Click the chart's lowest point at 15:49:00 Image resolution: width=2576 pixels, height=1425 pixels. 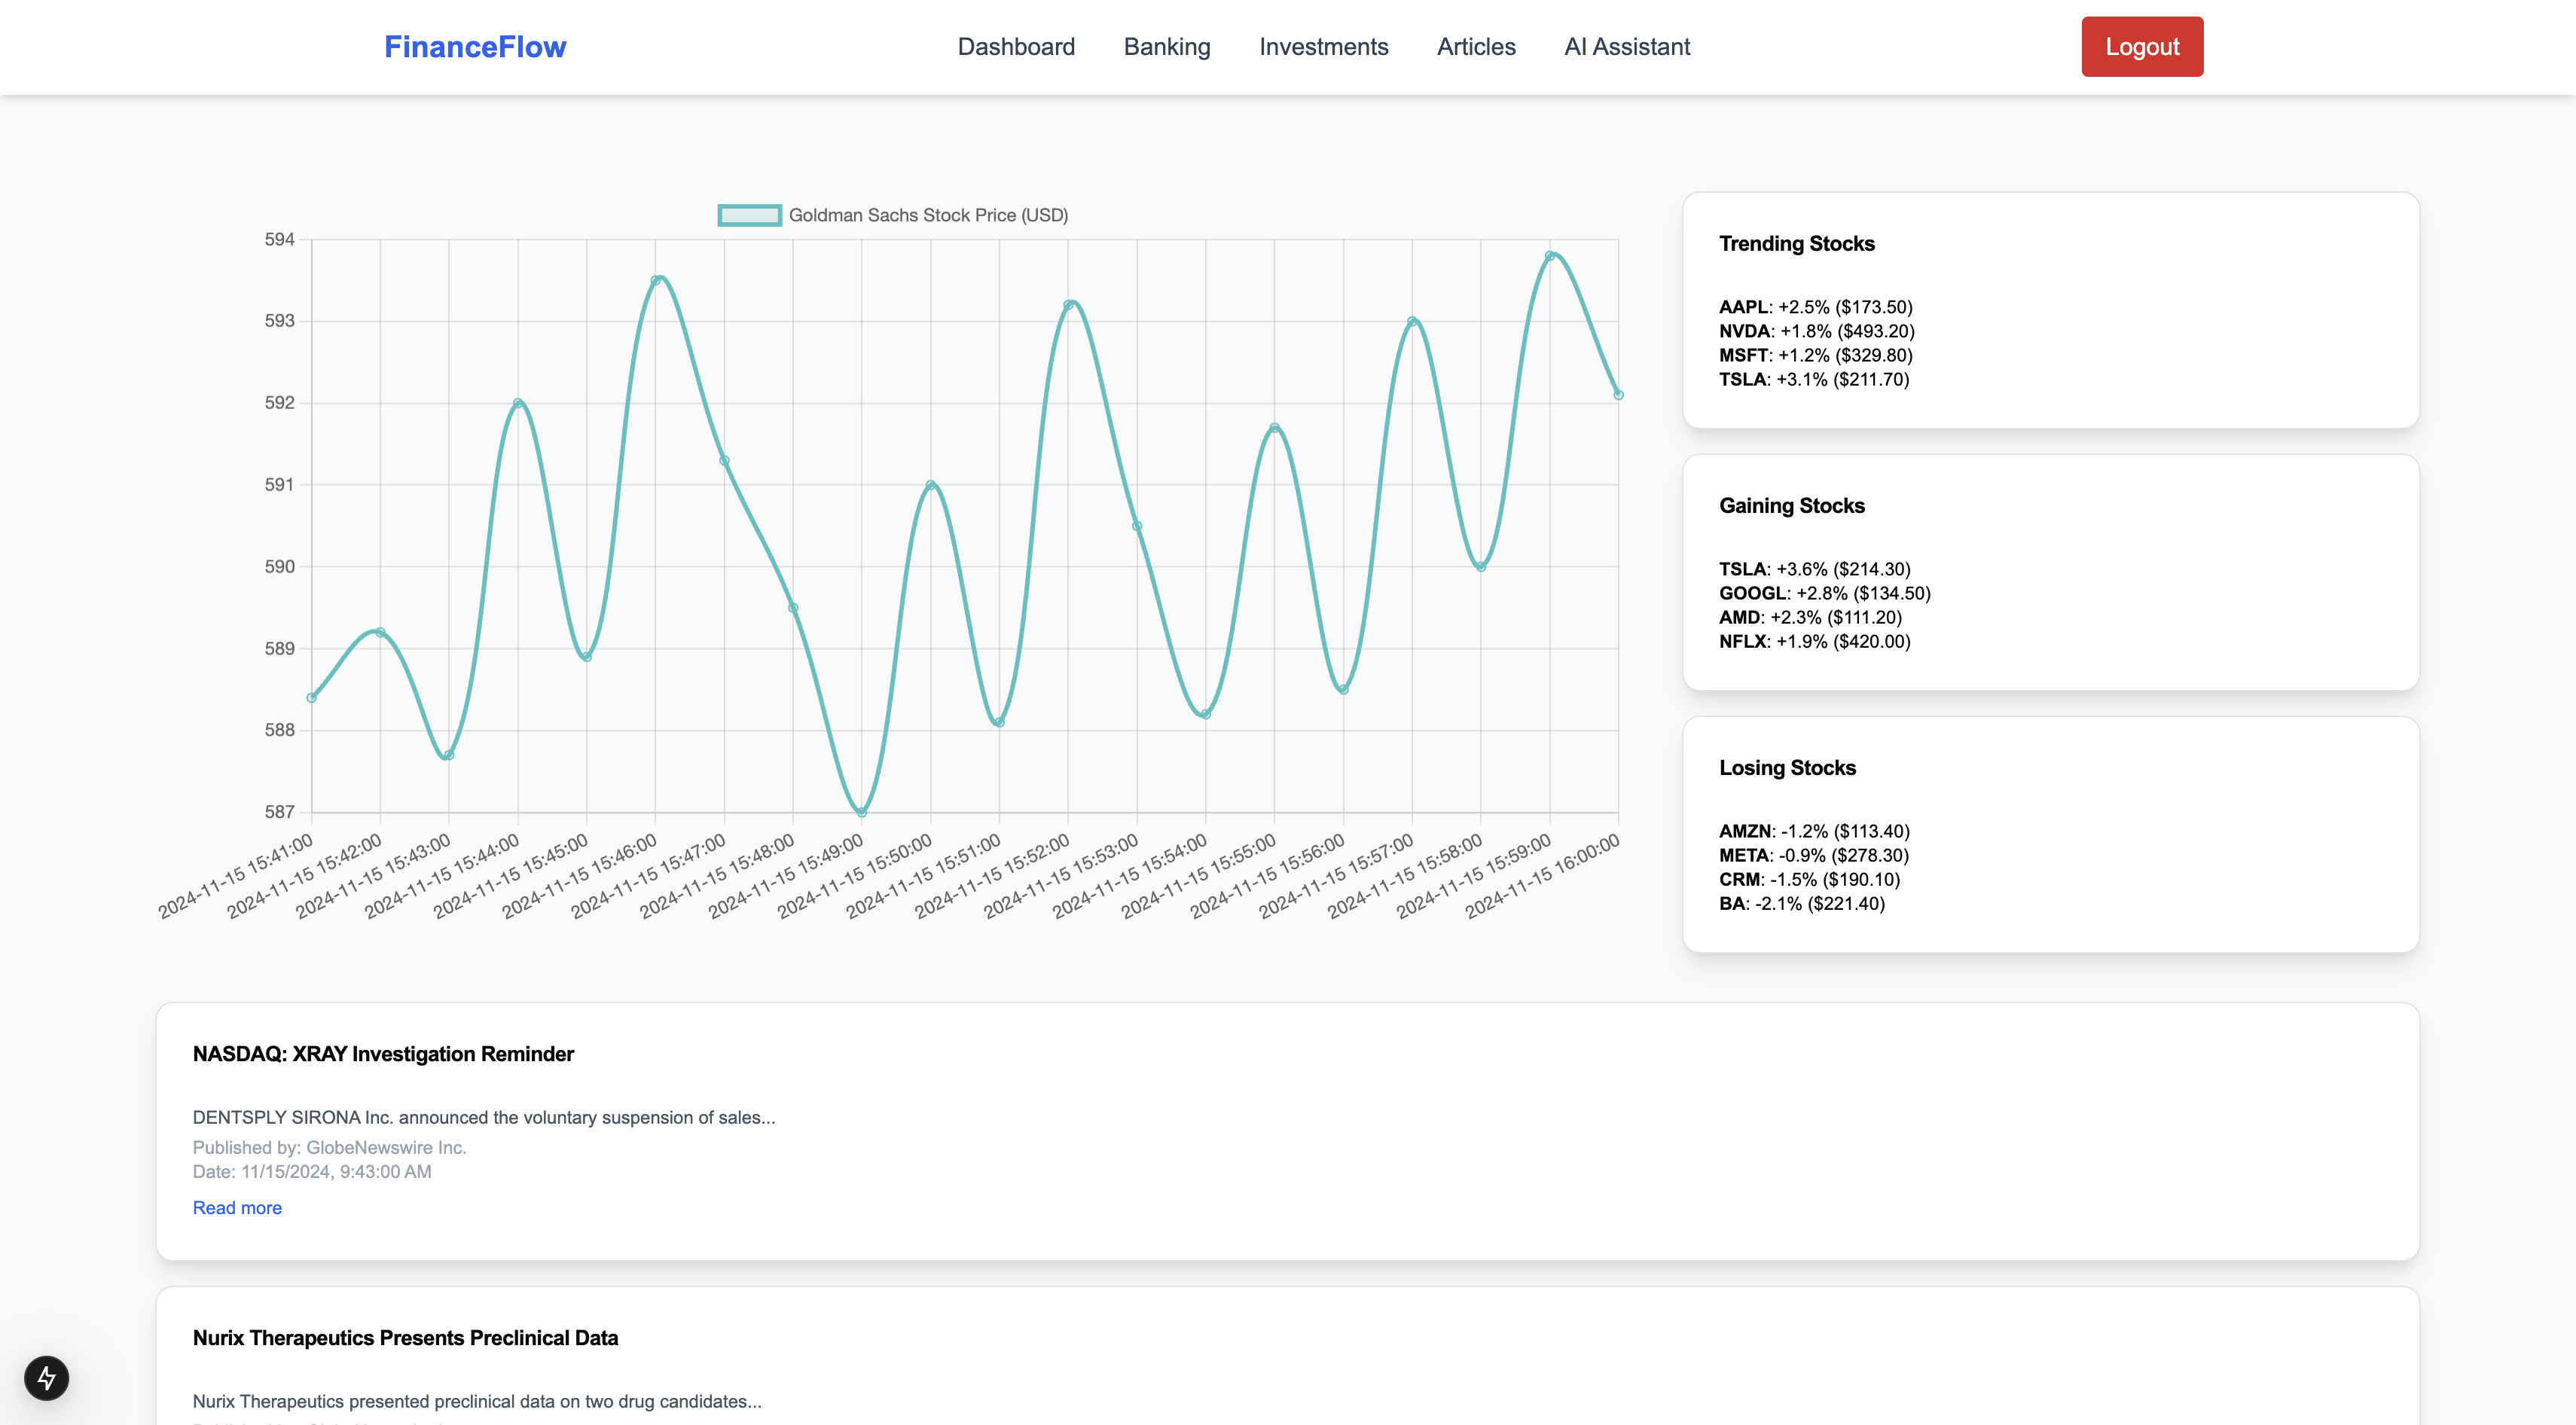point(862,812)
